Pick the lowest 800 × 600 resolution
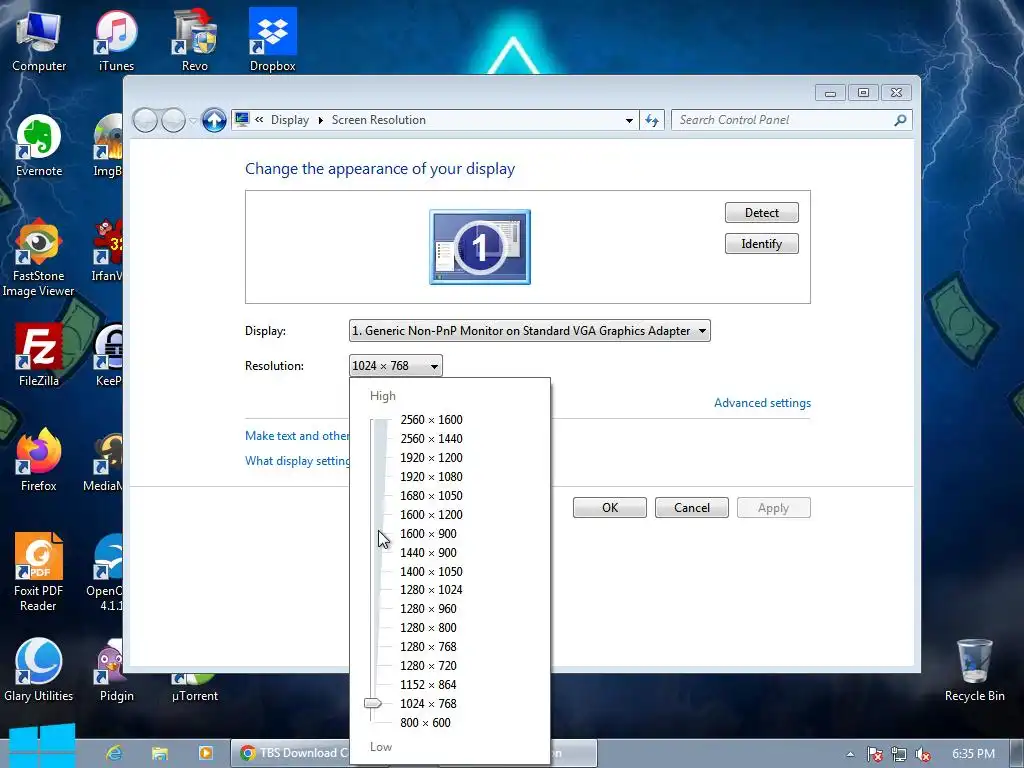 coord(425,722)
